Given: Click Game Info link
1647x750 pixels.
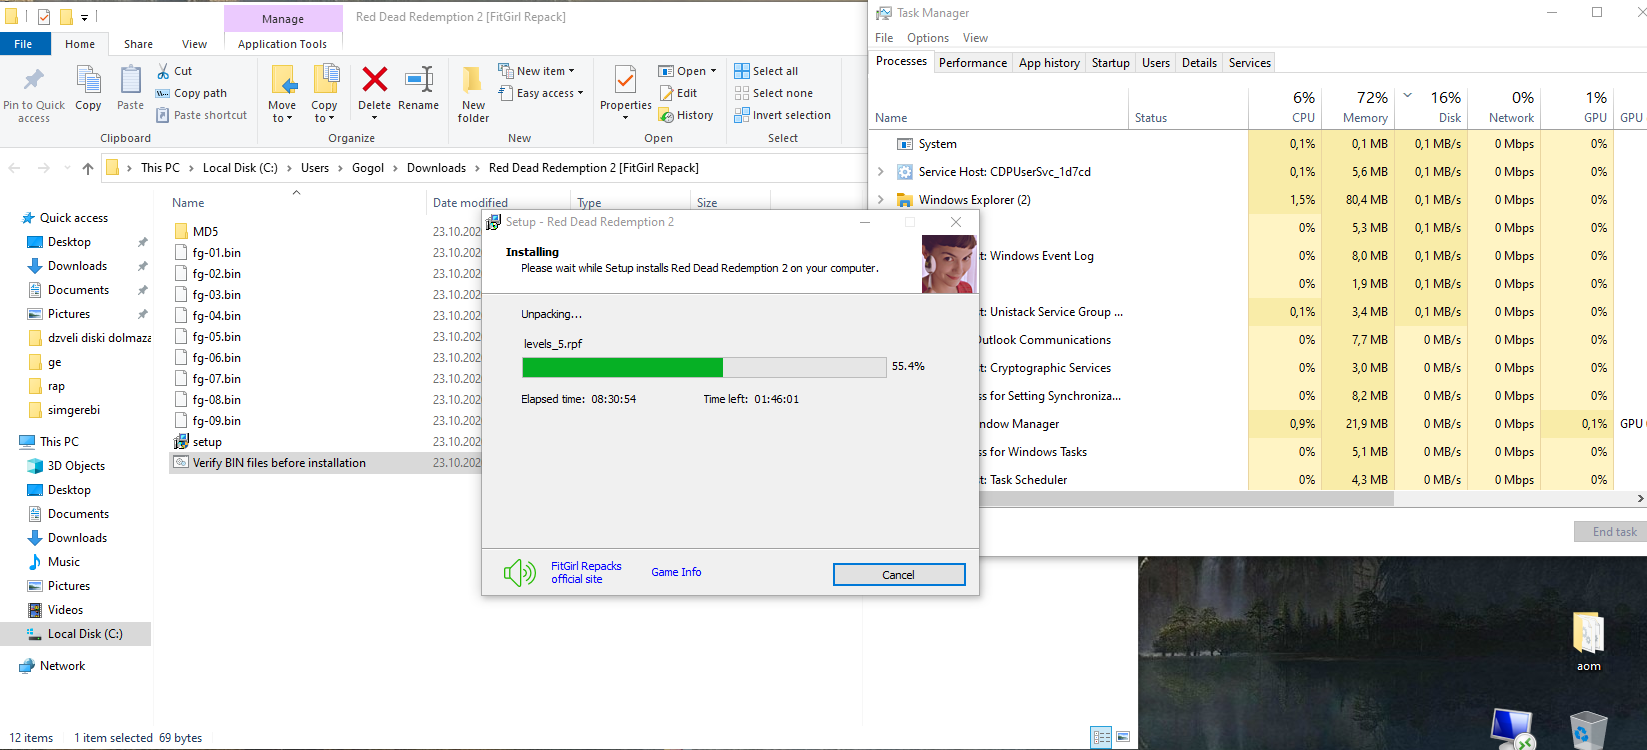Looking at the screenshot, I should pyautogui.click(x=676, y=572).
